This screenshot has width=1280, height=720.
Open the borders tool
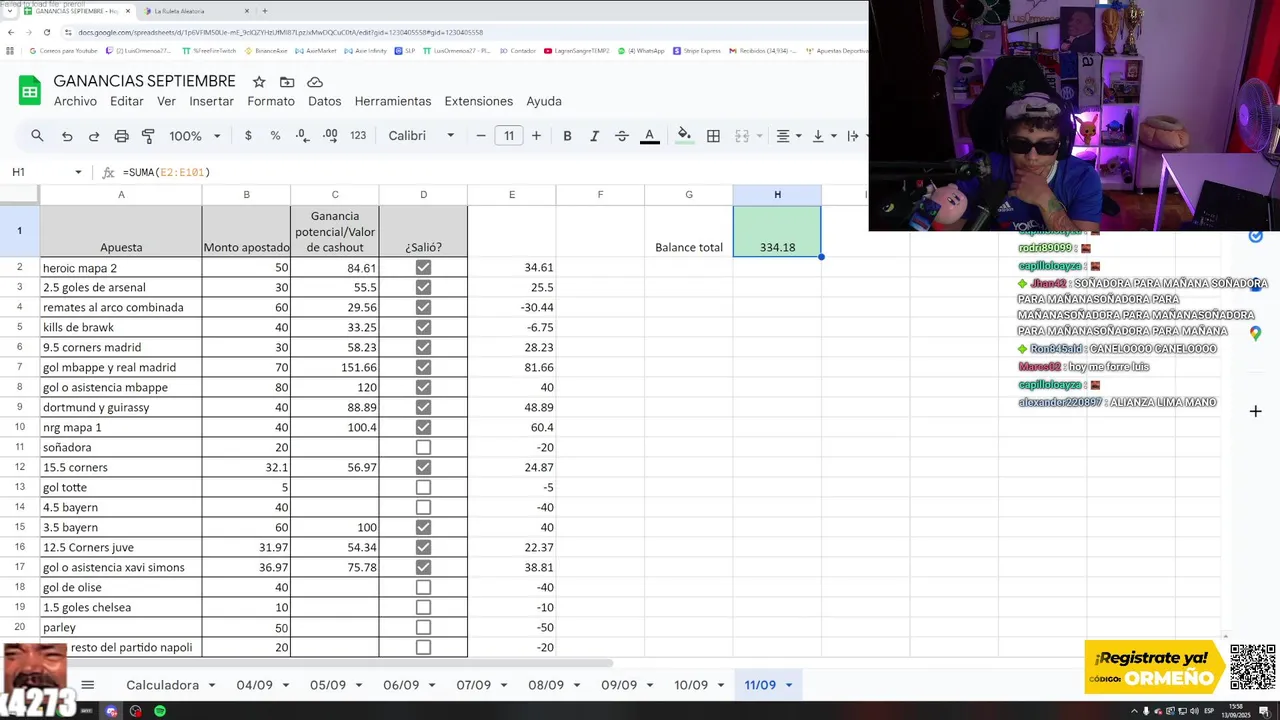713,136
